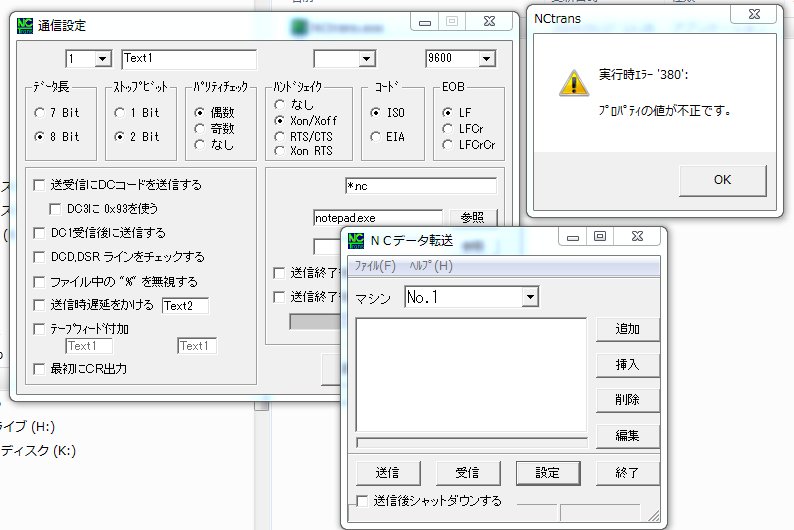Screen dimensions: 794x530
Task: Click the NC icon in NCデータ転送 title bar
Action: (x=357, y=240)
